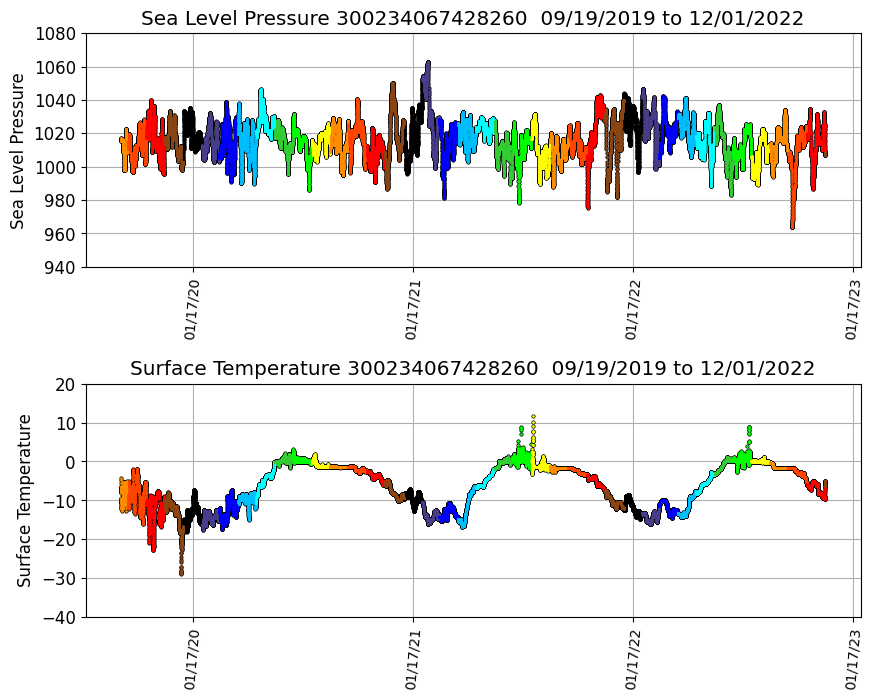Click the lowest brown temperature point near −29
Image resolution: width=873 pixels, height=700 pixels.
click(x=181, y=573)
